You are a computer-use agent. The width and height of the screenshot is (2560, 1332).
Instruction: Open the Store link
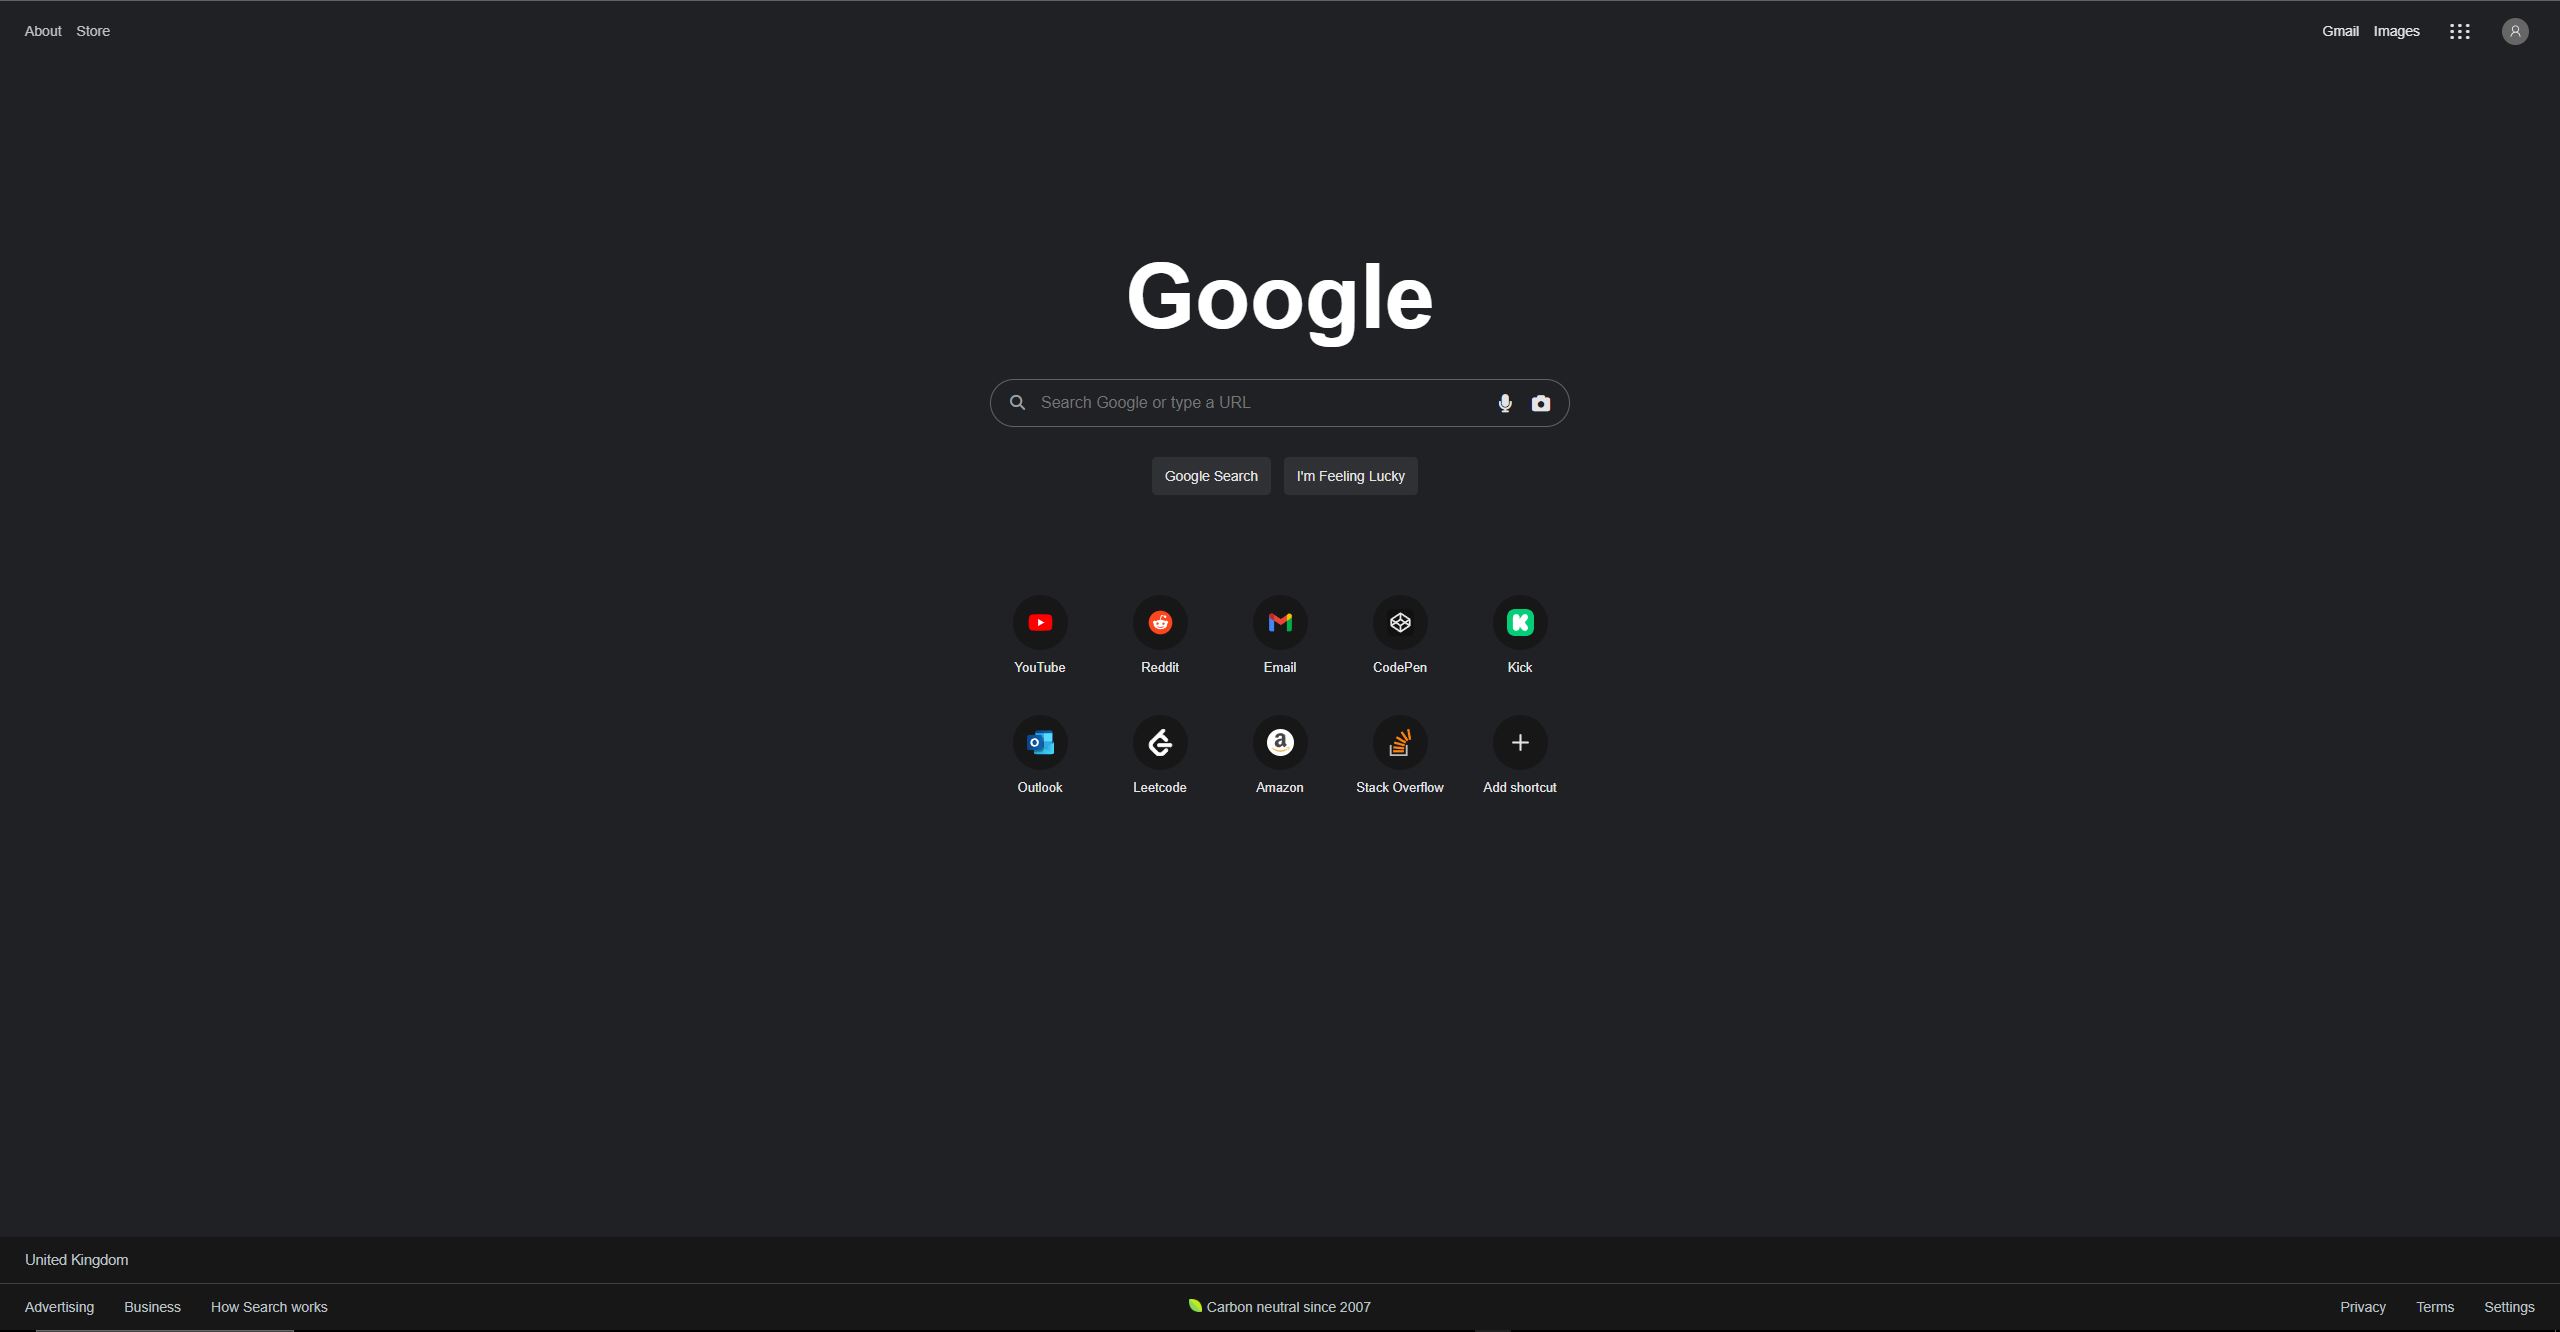93,31
